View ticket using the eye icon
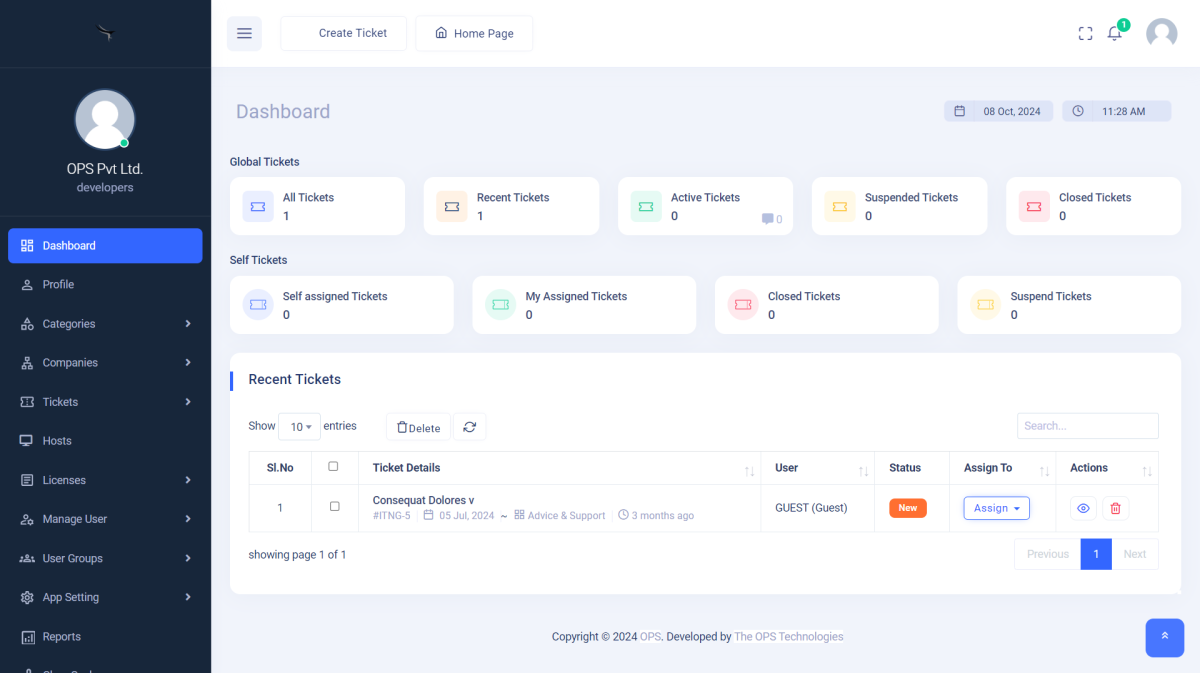This screenshot has width=1200, height=673. point(1083,508)
